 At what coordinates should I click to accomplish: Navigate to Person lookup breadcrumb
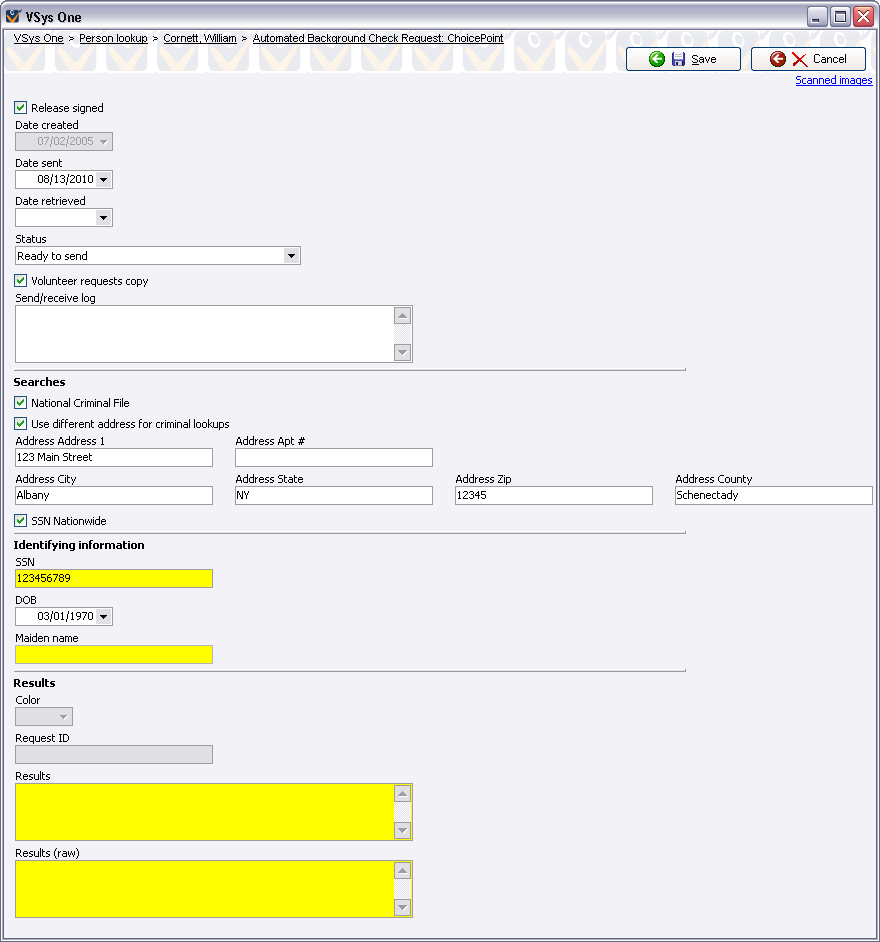click(113, 38)
